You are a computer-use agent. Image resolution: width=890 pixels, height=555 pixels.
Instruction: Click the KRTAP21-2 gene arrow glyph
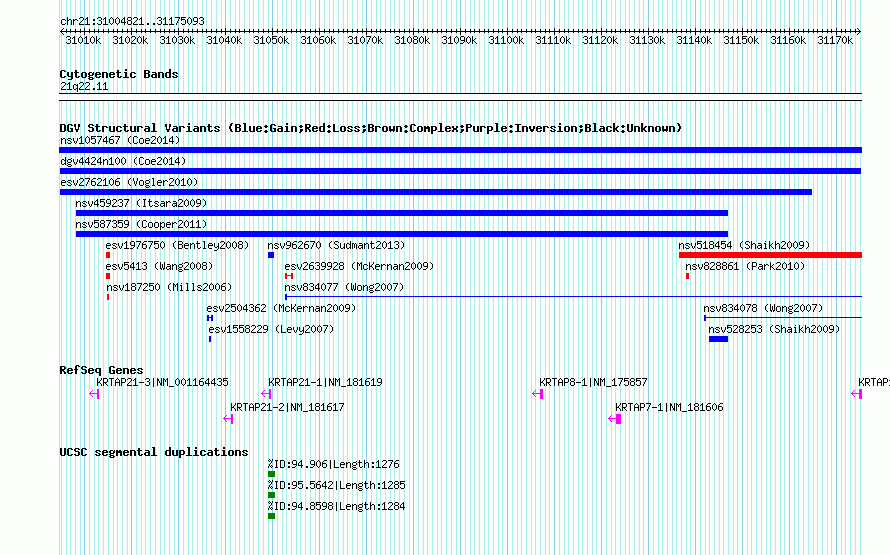(228, 419)
